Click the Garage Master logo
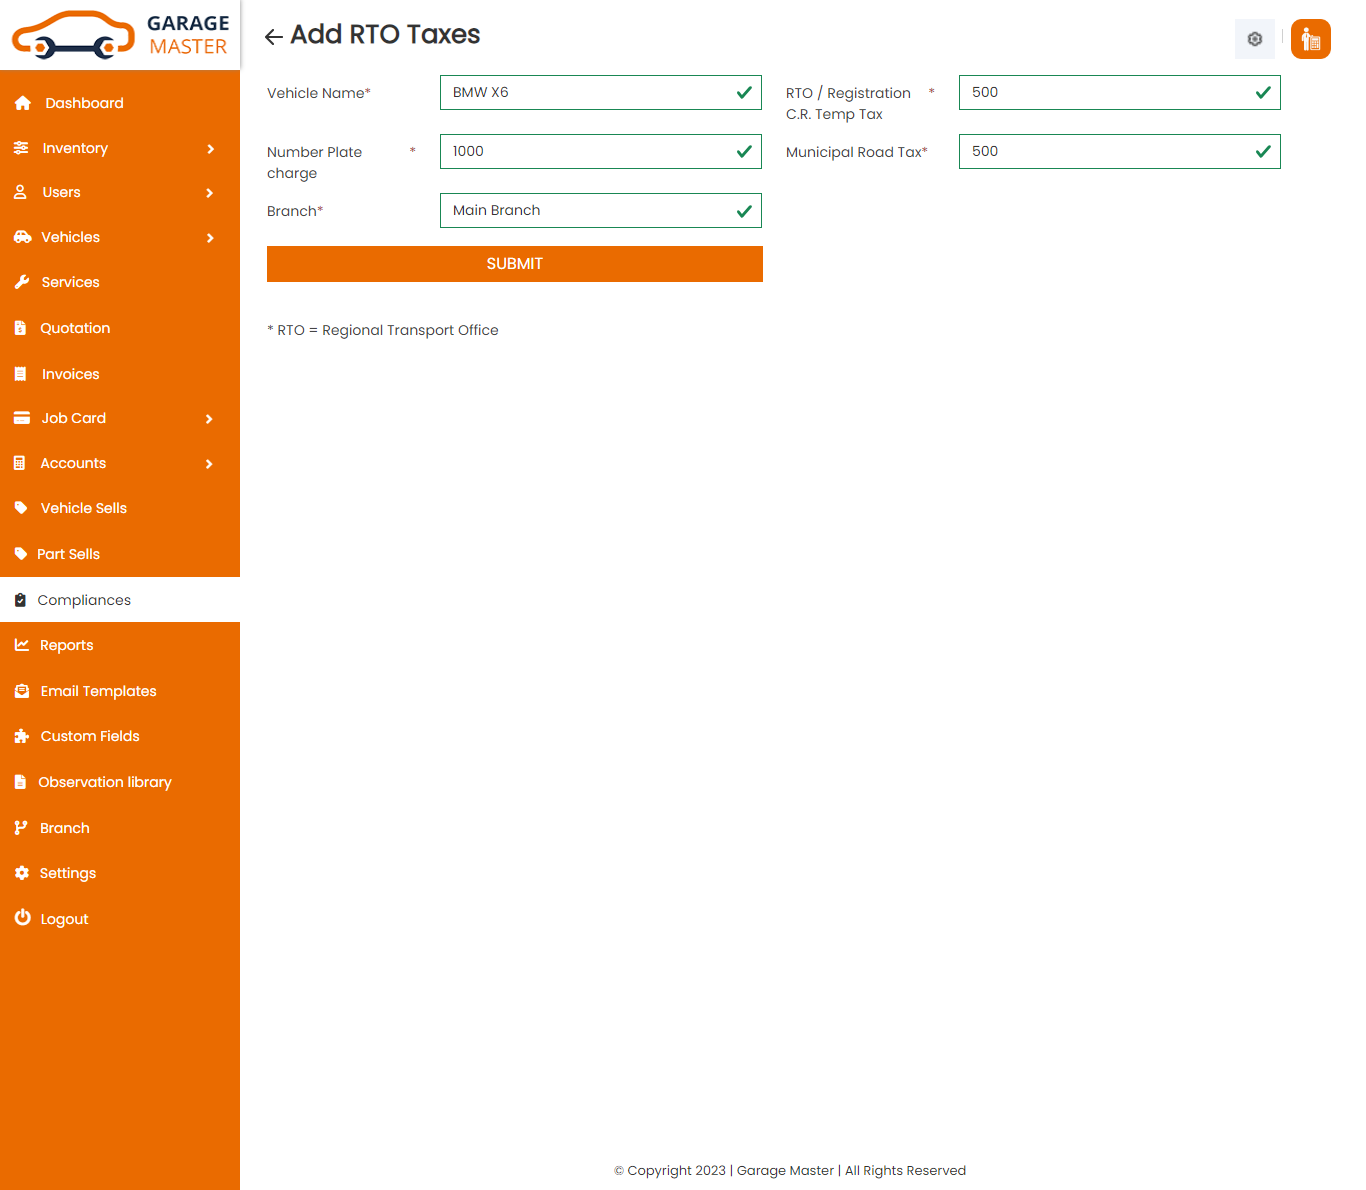Image resolution: width=1366 pixels, height=1190 pixels. pyautogui.click(x=120, y=34)
